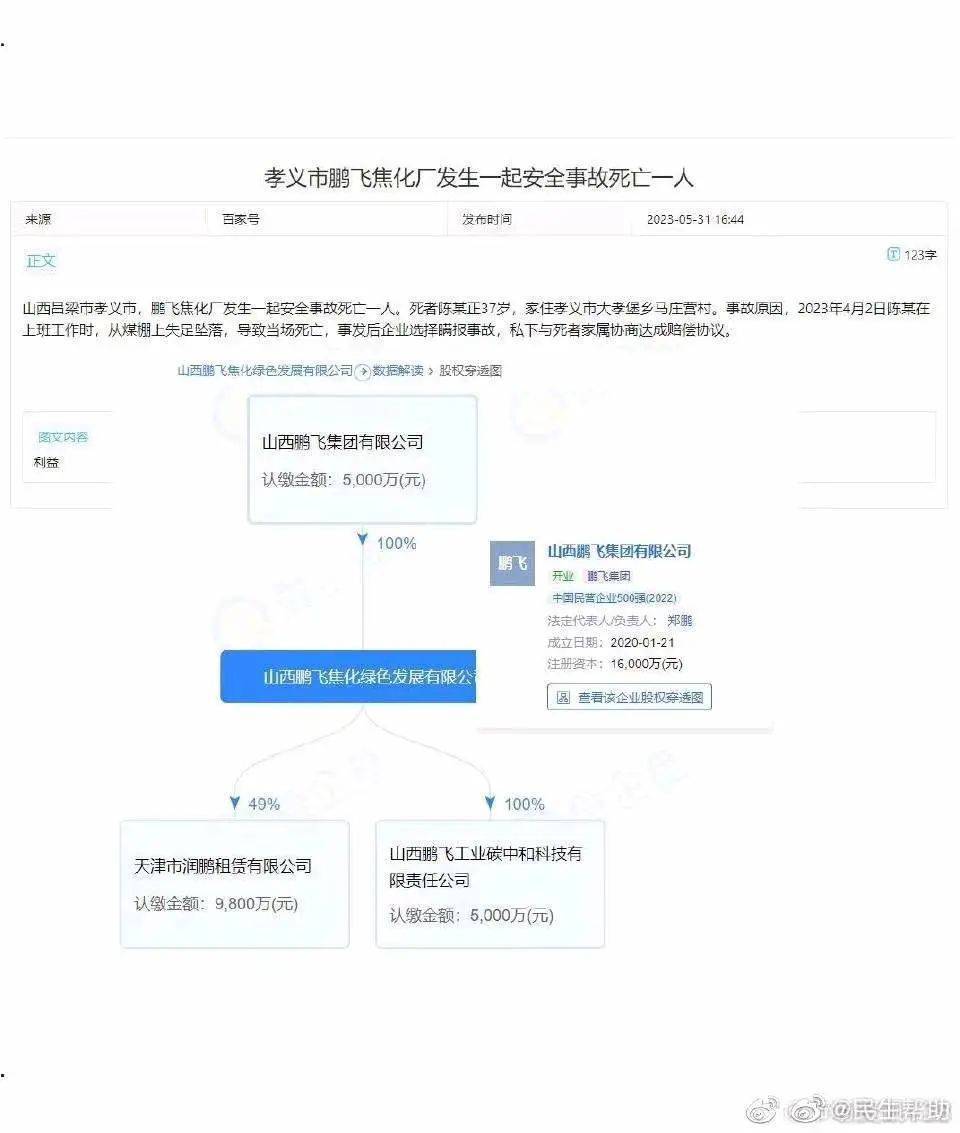Click the 发布时间 header label
Screen dimensions: 960x1133
(487, 219)
